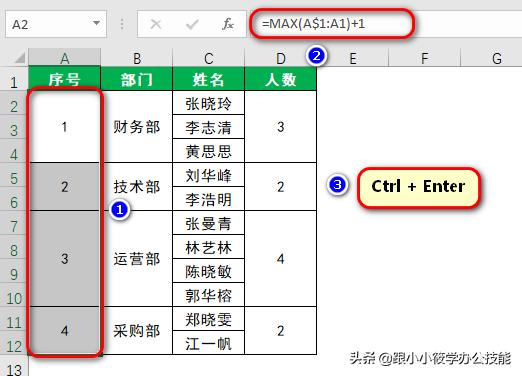
Task: Select the name cell 刘华峰
Action: pyautogui.click(x=209, y=175)
